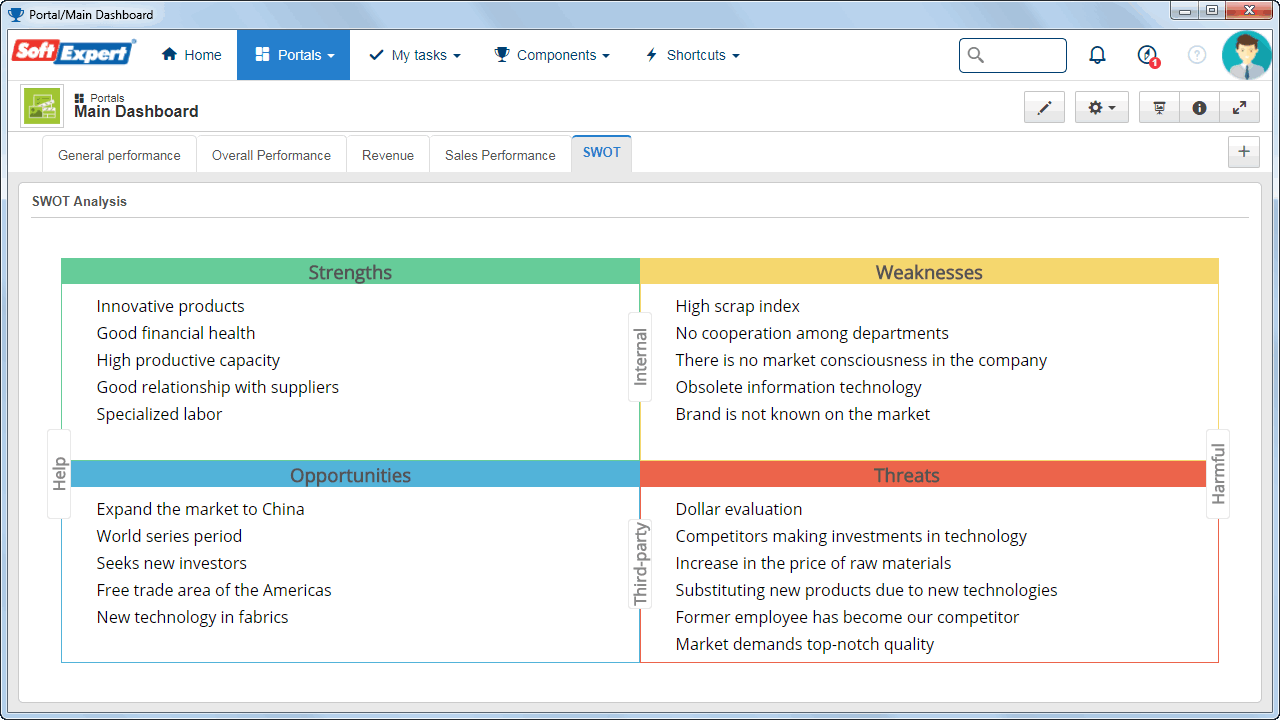Add a new tab with plus button

(x=1244, y=152)
